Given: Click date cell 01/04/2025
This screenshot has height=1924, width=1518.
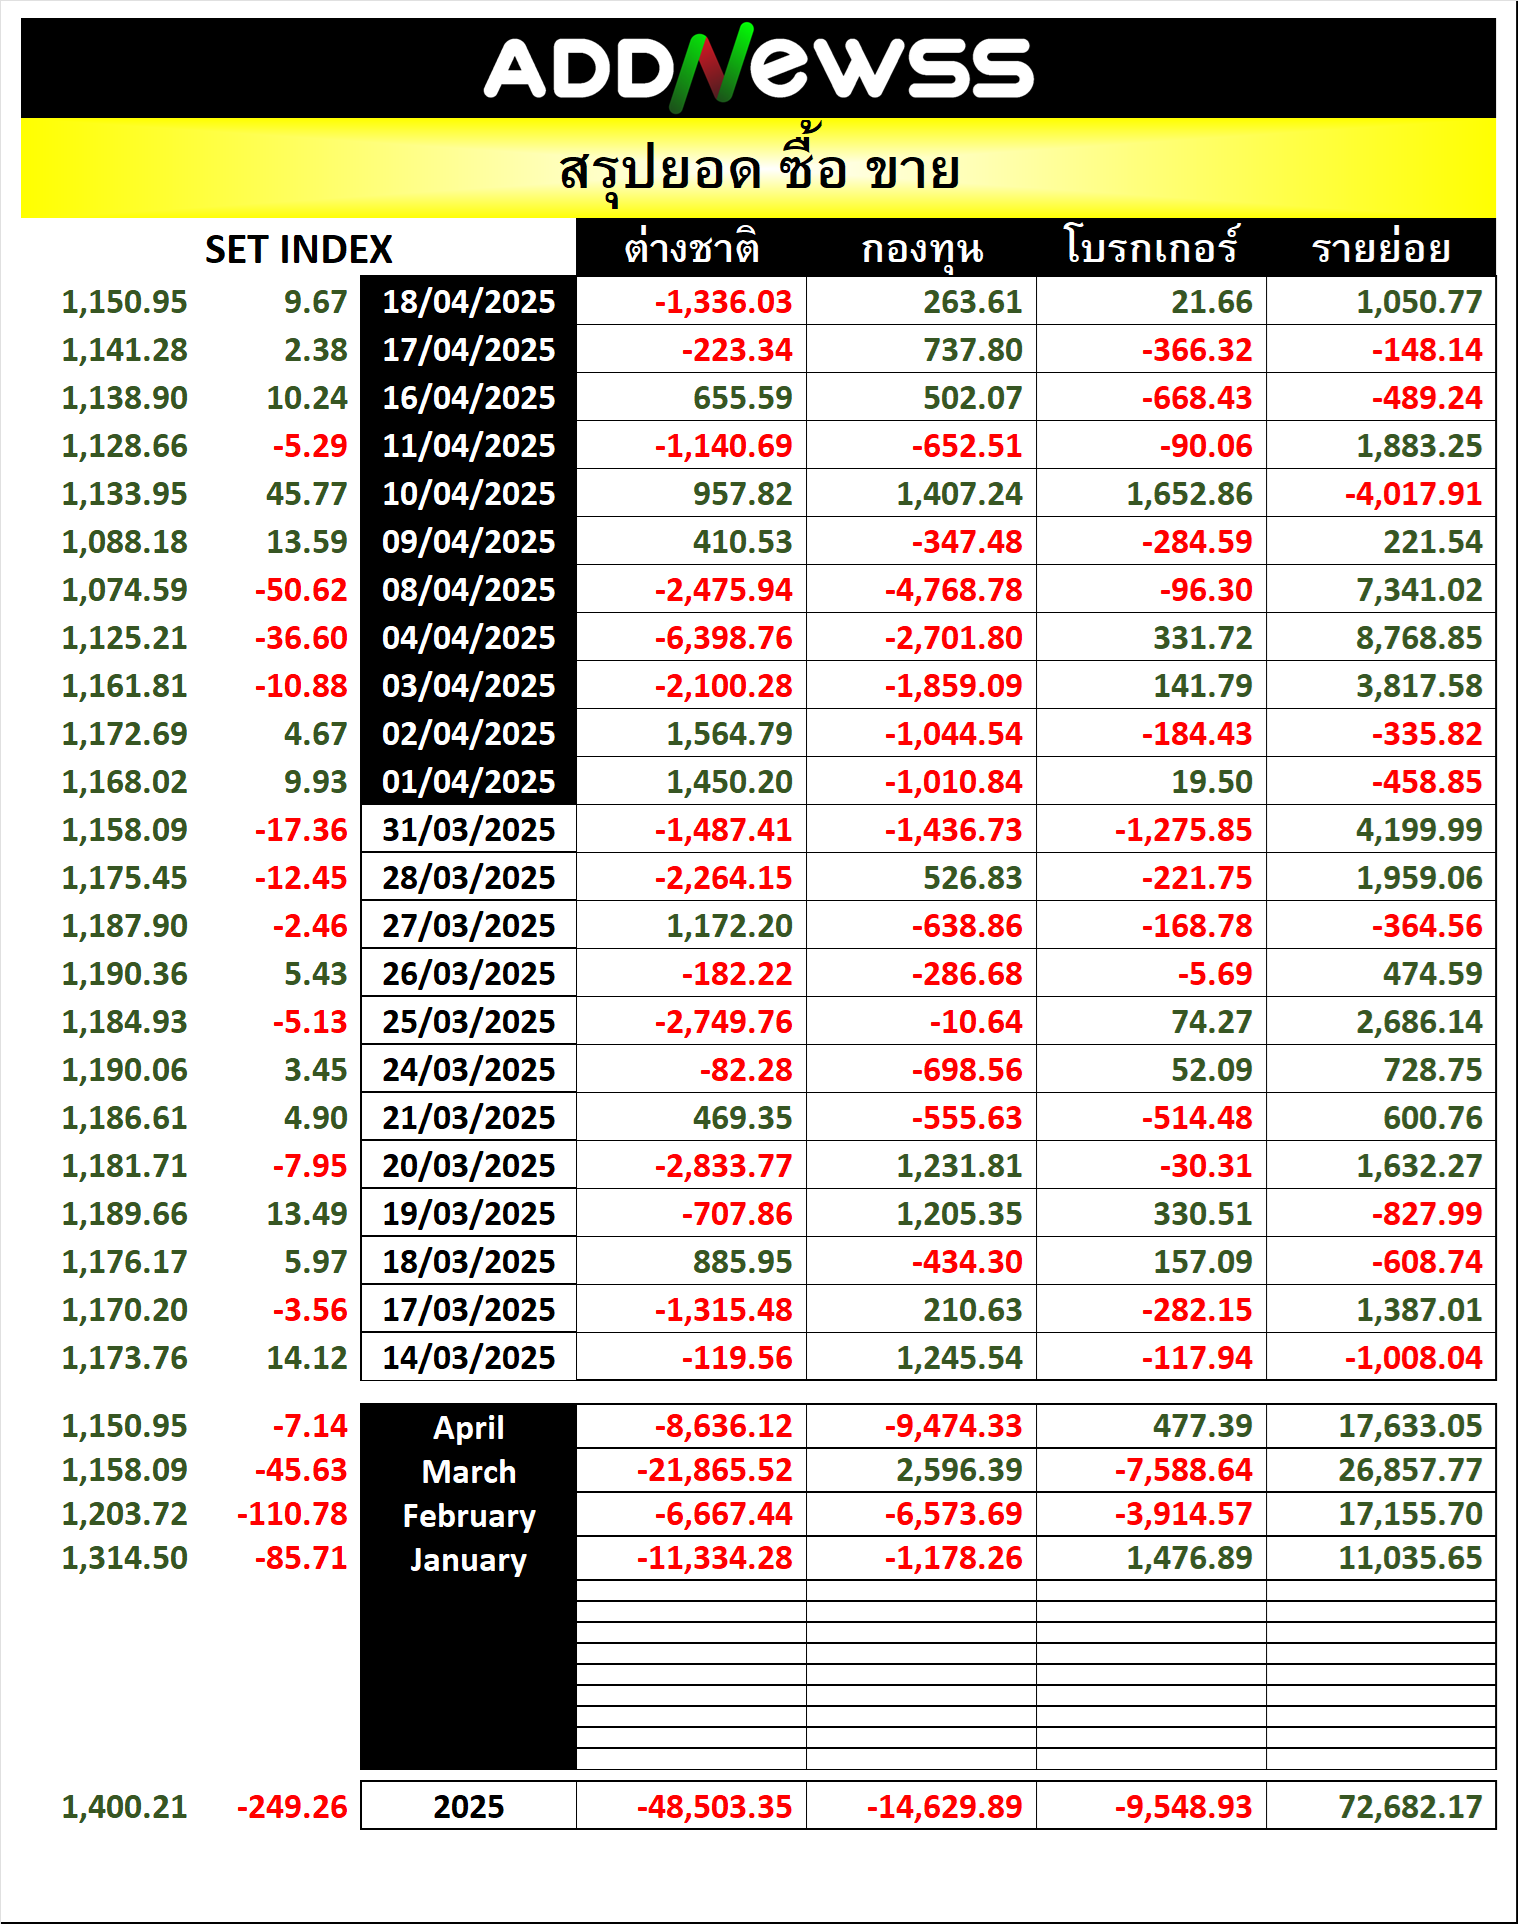Looking at the screenshot, I should point(468,781).
